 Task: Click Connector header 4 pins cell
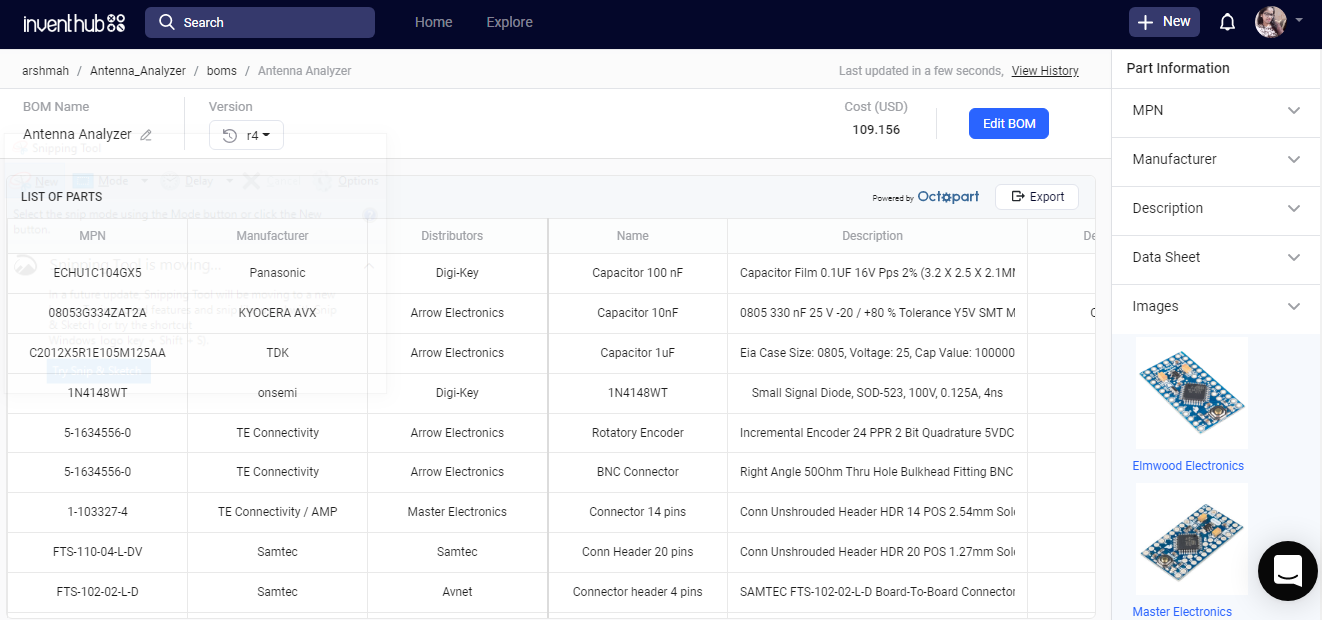point(637,592)
